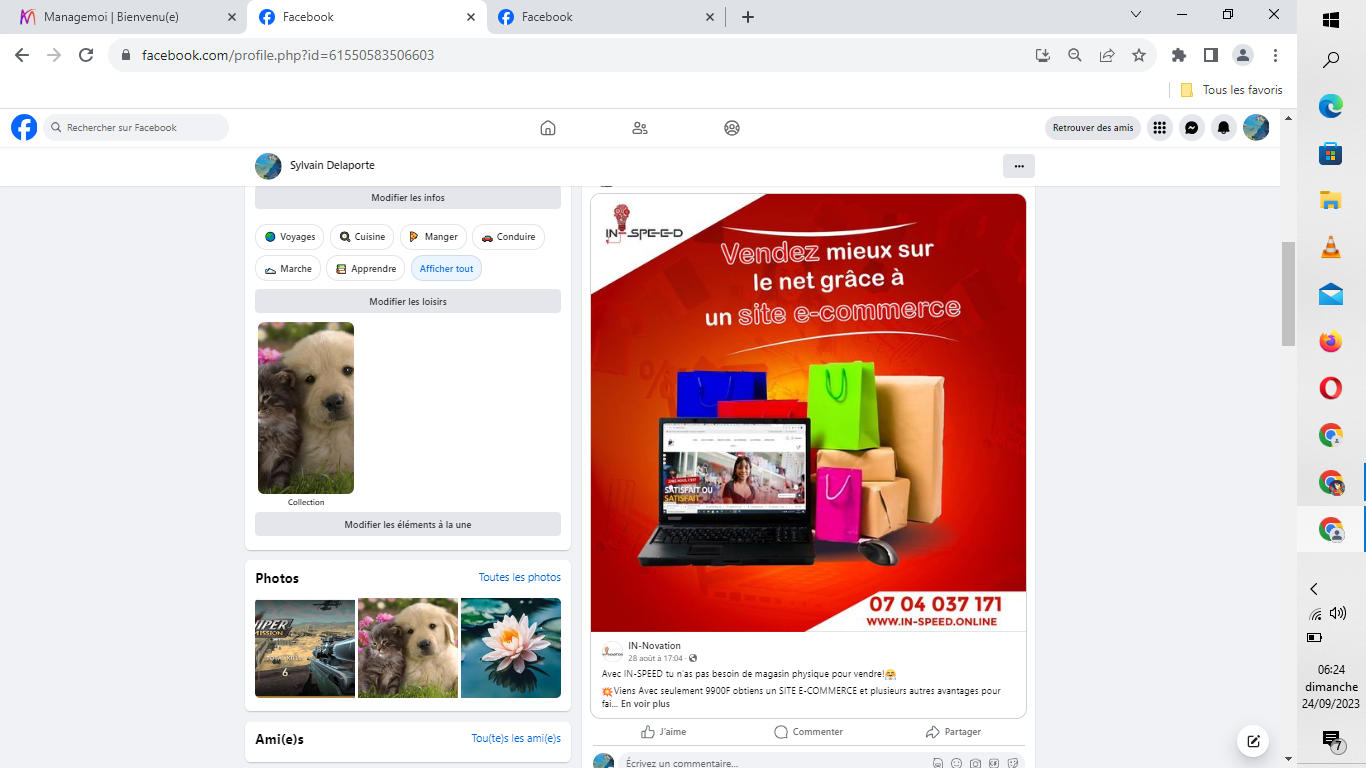The height and width of the screenshot is (768, 1366).
Task: Click the Modifier les loisirs button
Action: [x=407, y=302]
